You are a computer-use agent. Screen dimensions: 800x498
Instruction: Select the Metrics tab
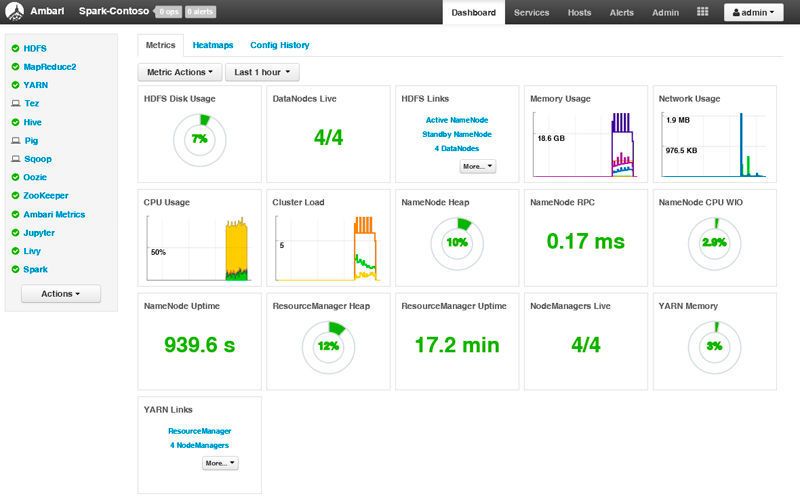(160, 45)
